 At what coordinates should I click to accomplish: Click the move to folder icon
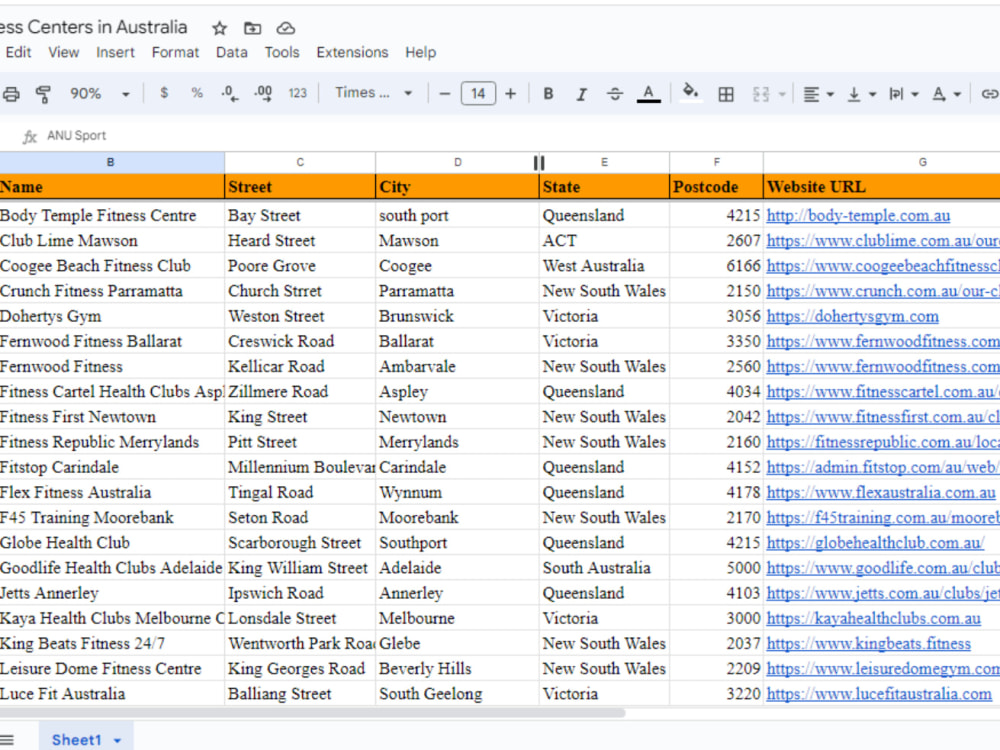pyautogui.click(x=253, y=28)
